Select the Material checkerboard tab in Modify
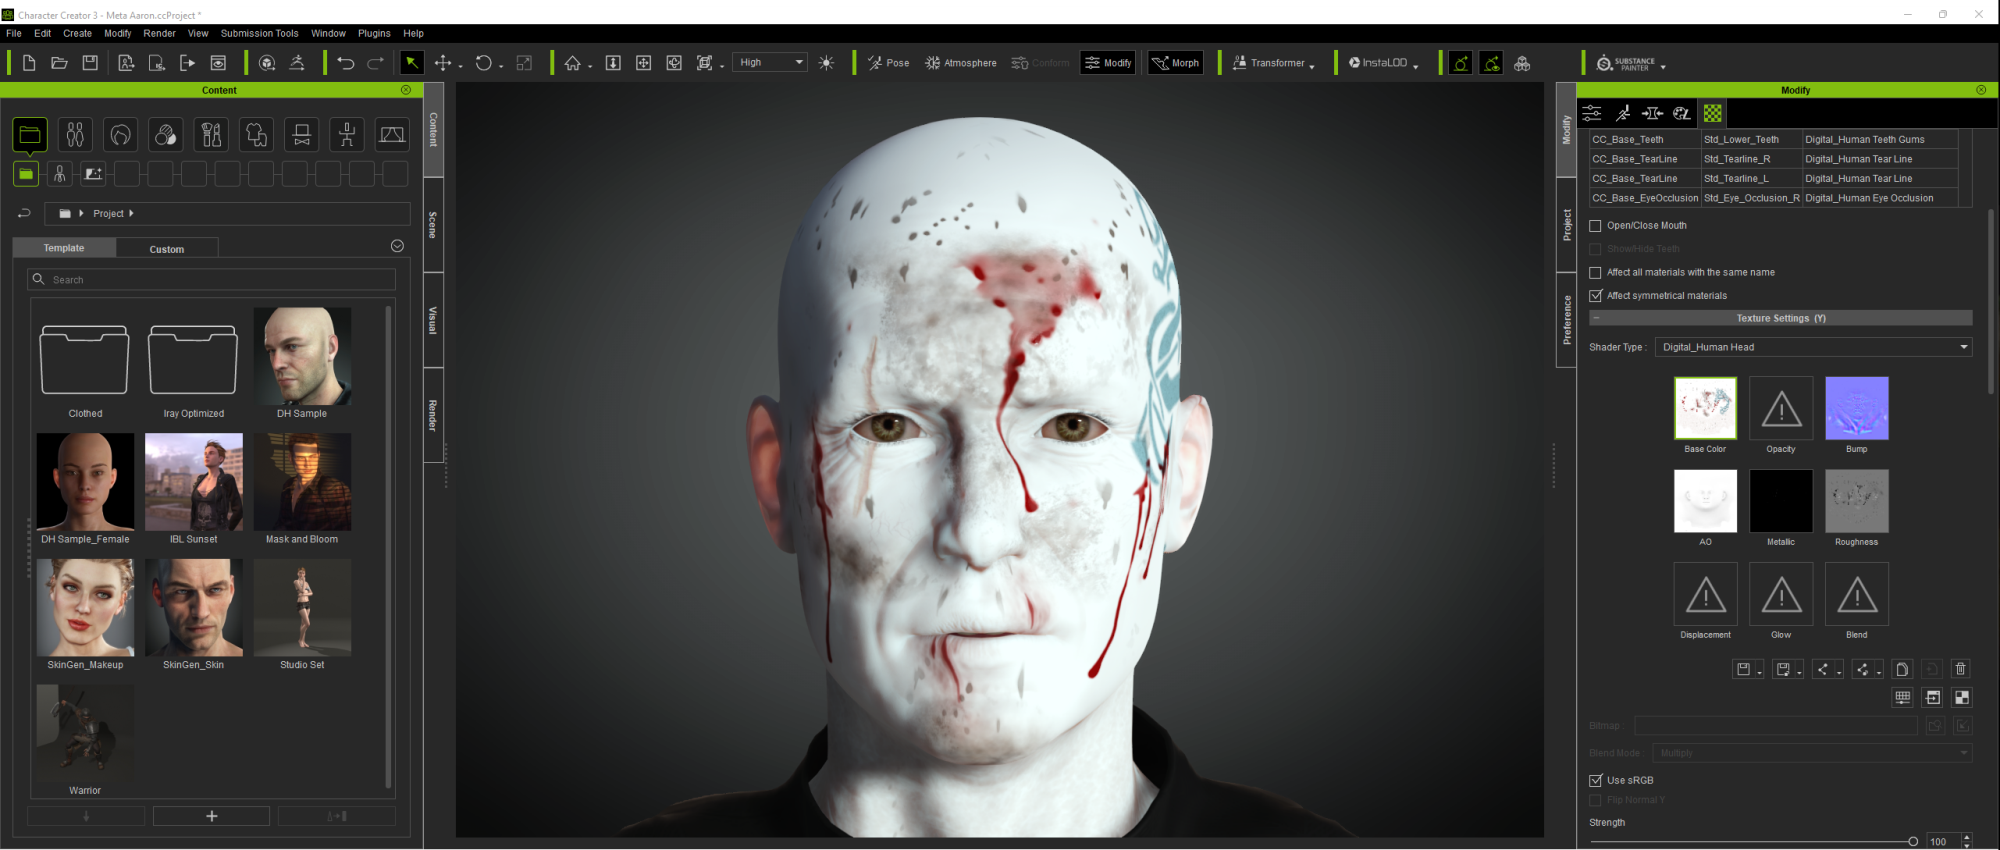This screenshot has height=850, width=2000. point(1713,113)
